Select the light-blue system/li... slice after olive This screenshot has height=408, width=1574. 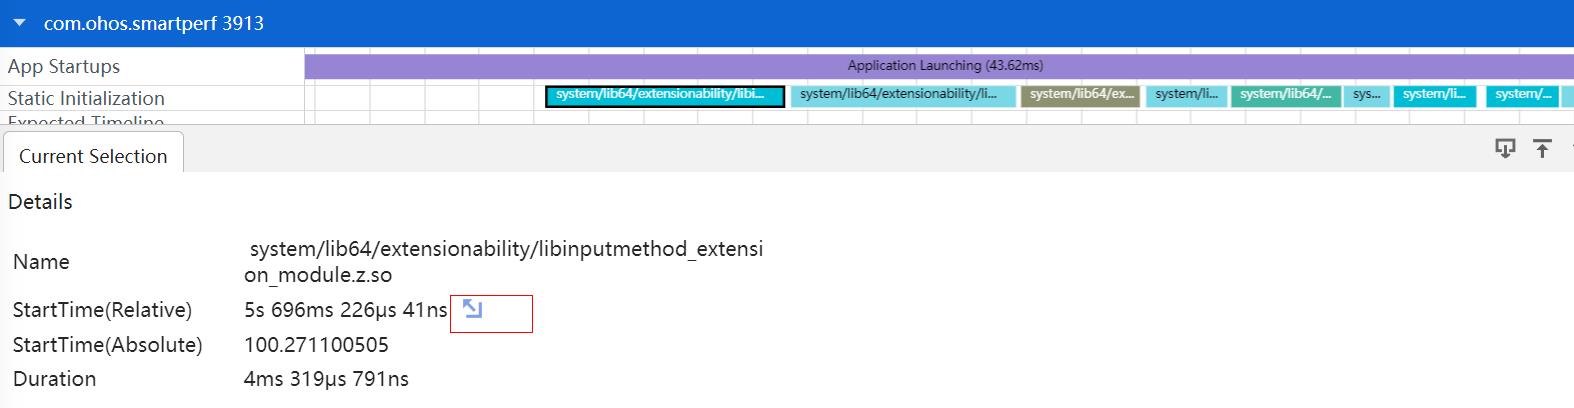point(1186,96)
